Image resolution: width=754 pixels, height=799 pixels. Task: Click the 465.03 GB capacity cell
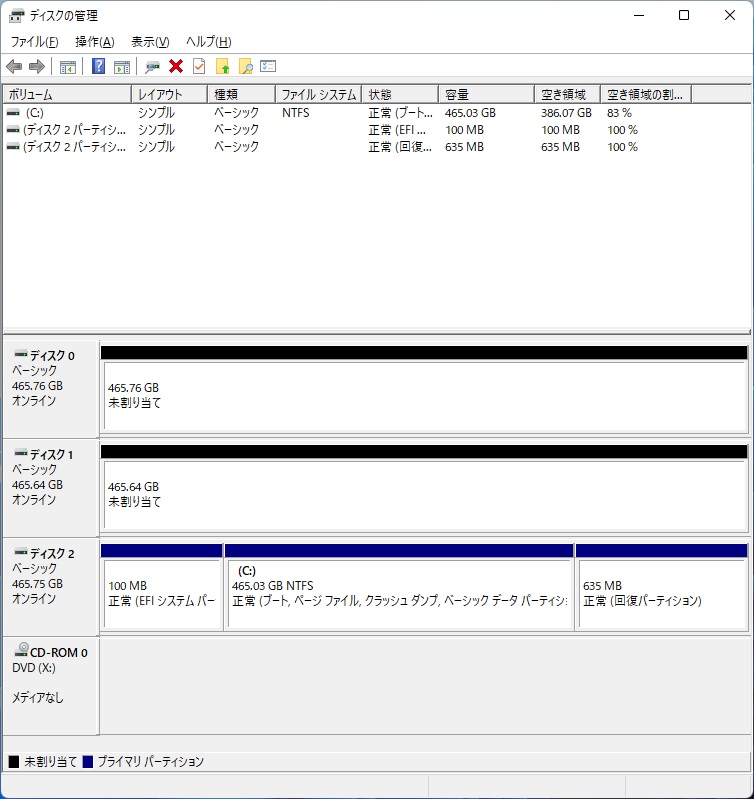pyautogui.click(x=470, y=113)
